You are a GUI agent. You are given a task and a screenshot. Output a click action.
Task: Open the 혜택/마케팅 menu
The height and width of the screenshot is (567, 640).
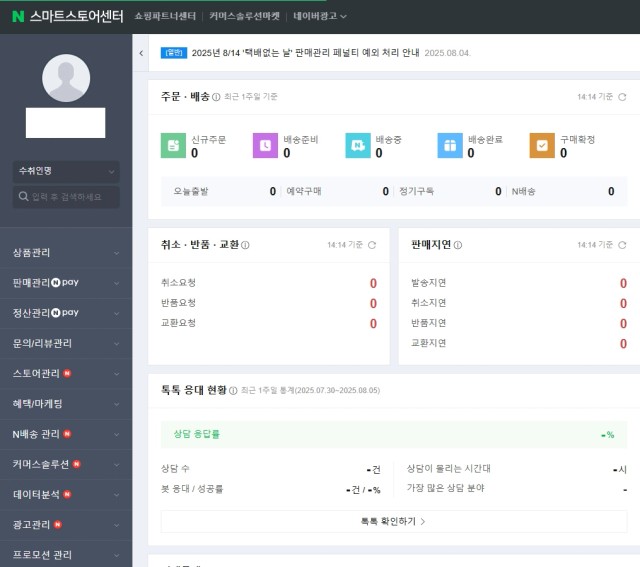(66, 404)
